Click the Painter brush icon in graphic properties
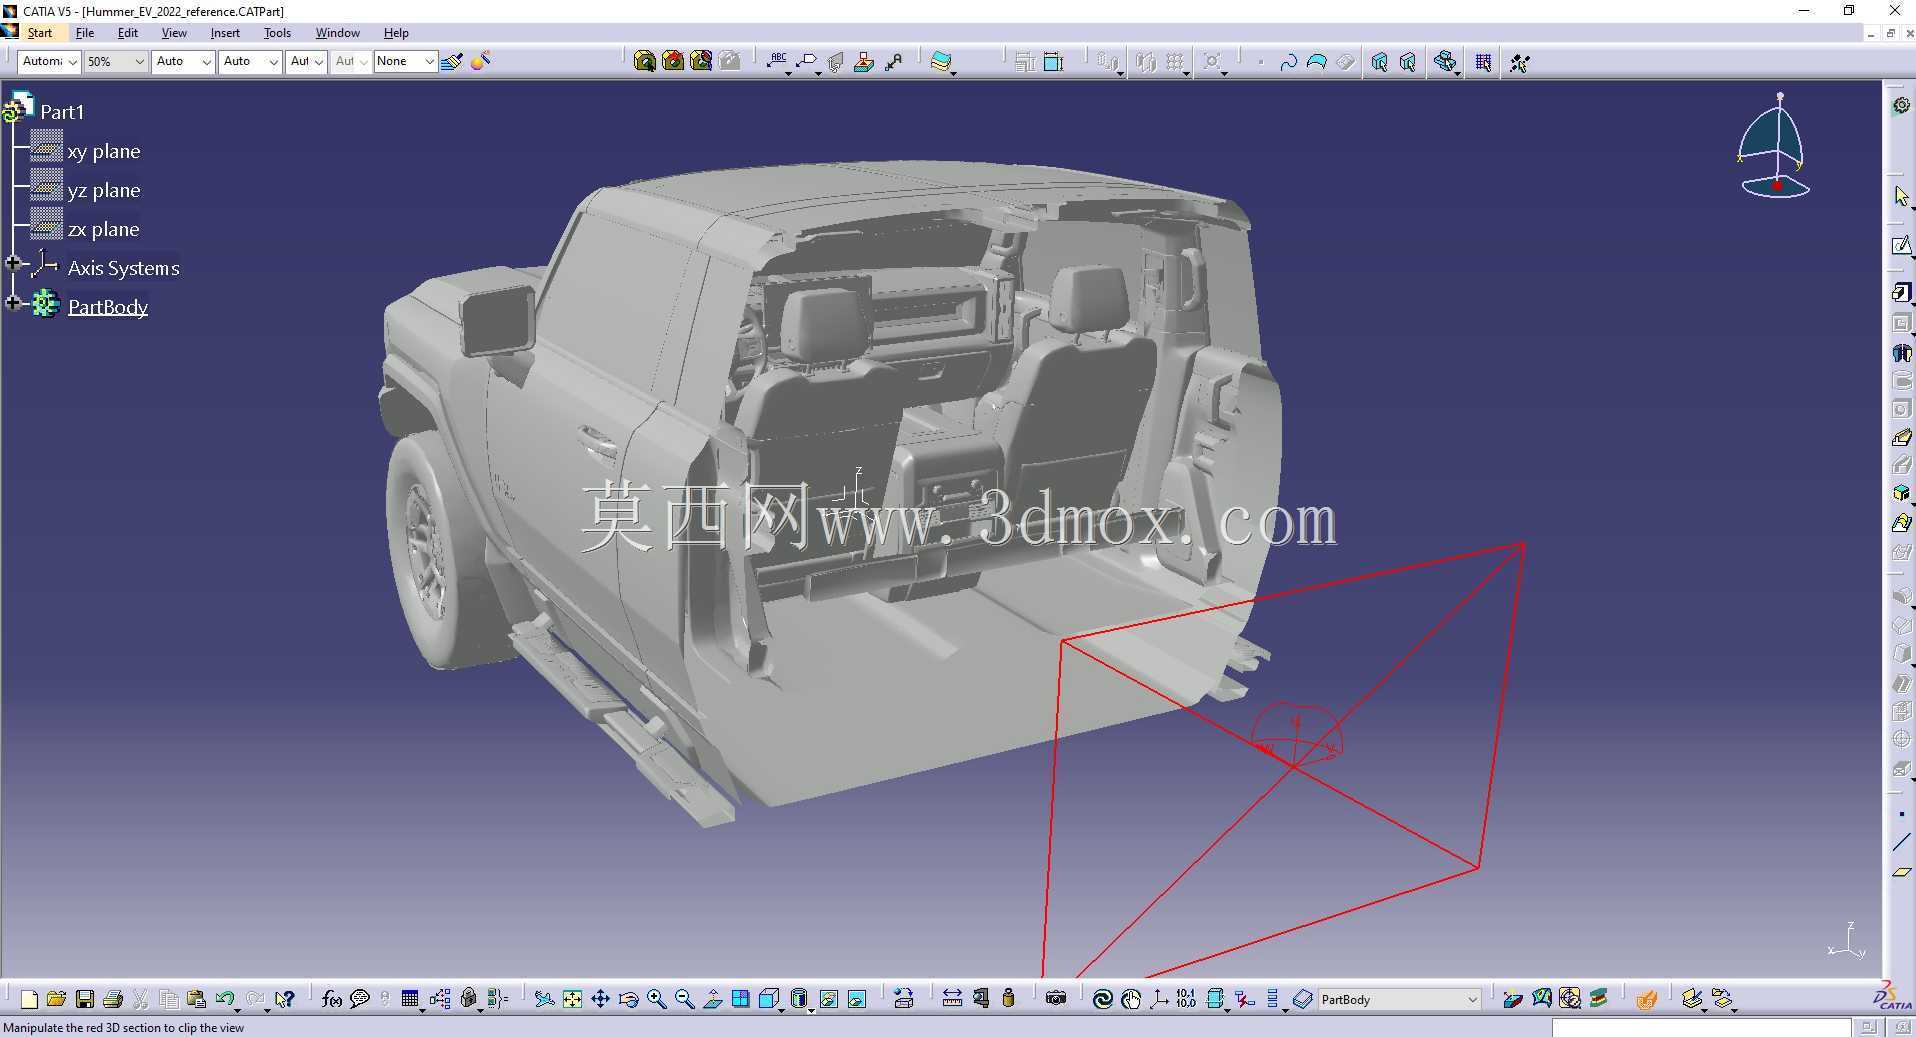 [x=451, y=62]
